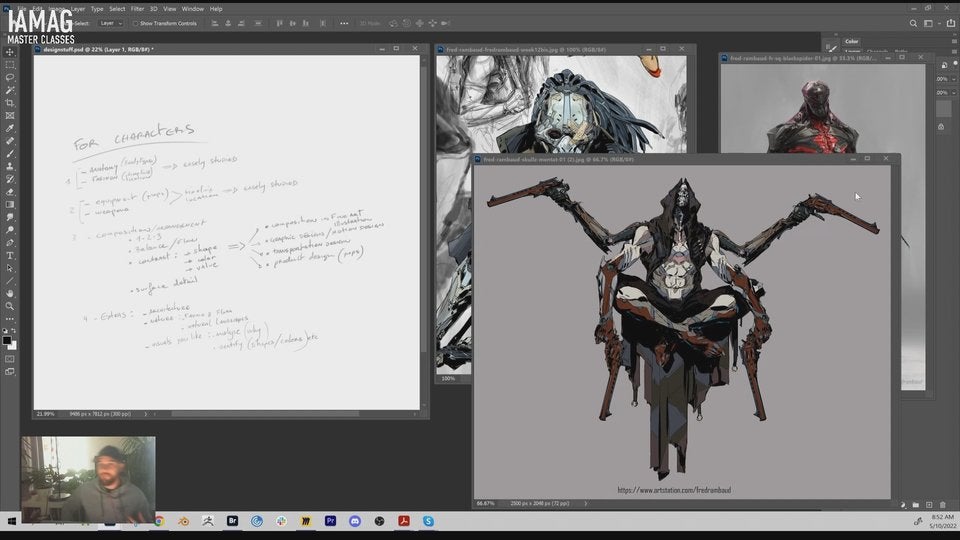Select the Horizontal Type tool
Screen dimensions: 960x540
tap(10, 256)
